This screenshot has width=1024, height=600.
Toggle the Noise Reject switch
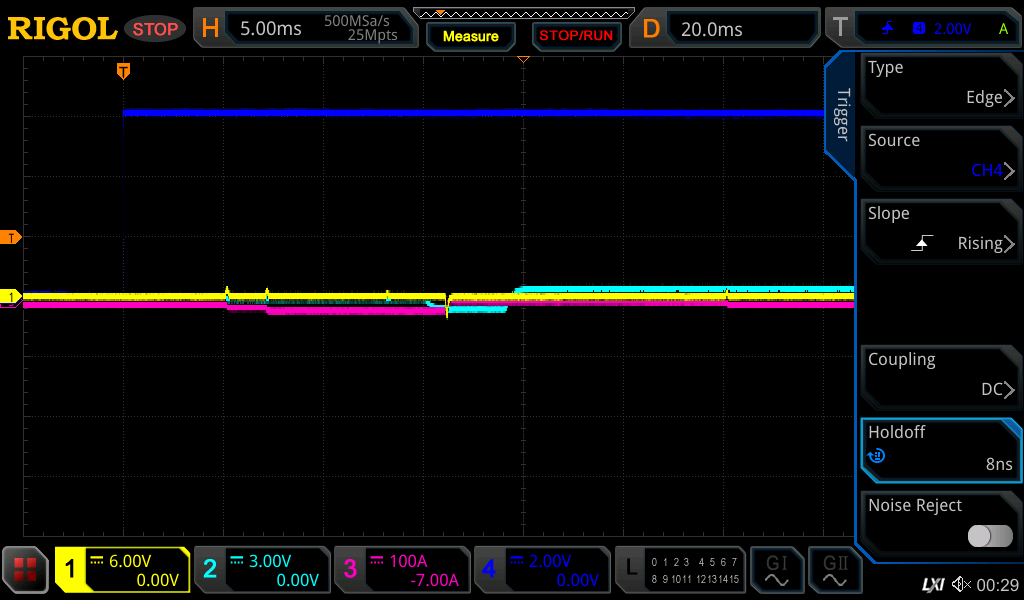(x=989, y=536)
